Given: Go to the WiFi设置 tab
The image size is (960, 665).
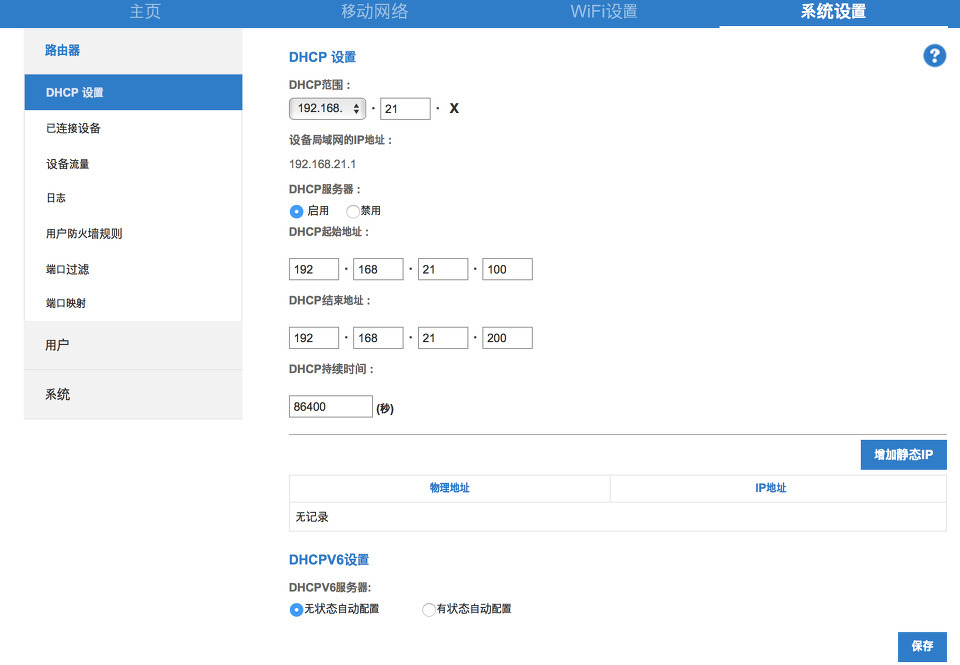Looking at the screenshot, I should (604, 12).
